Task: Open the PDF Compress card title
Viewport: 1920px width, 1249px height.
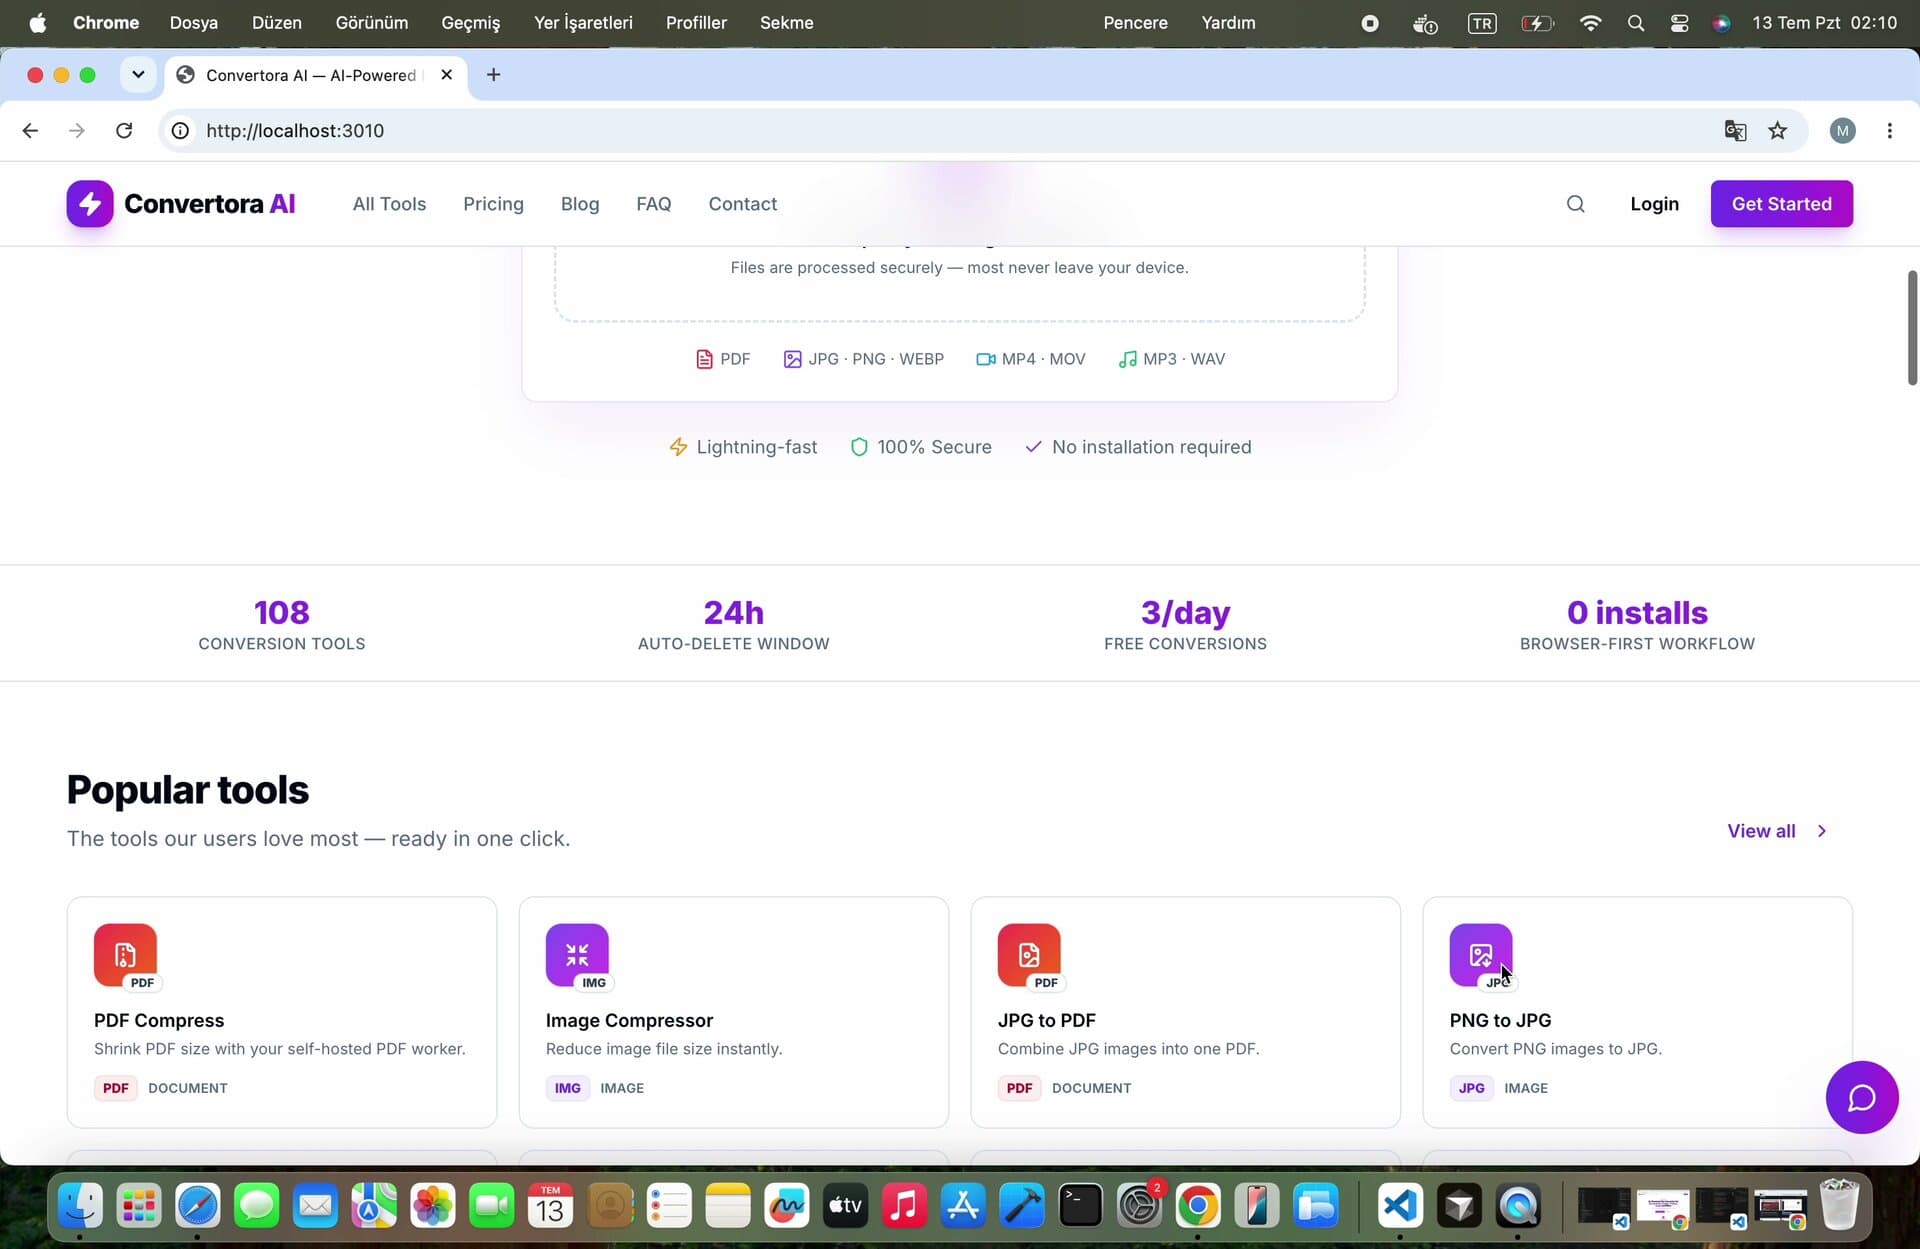Action: [159, 1021]
